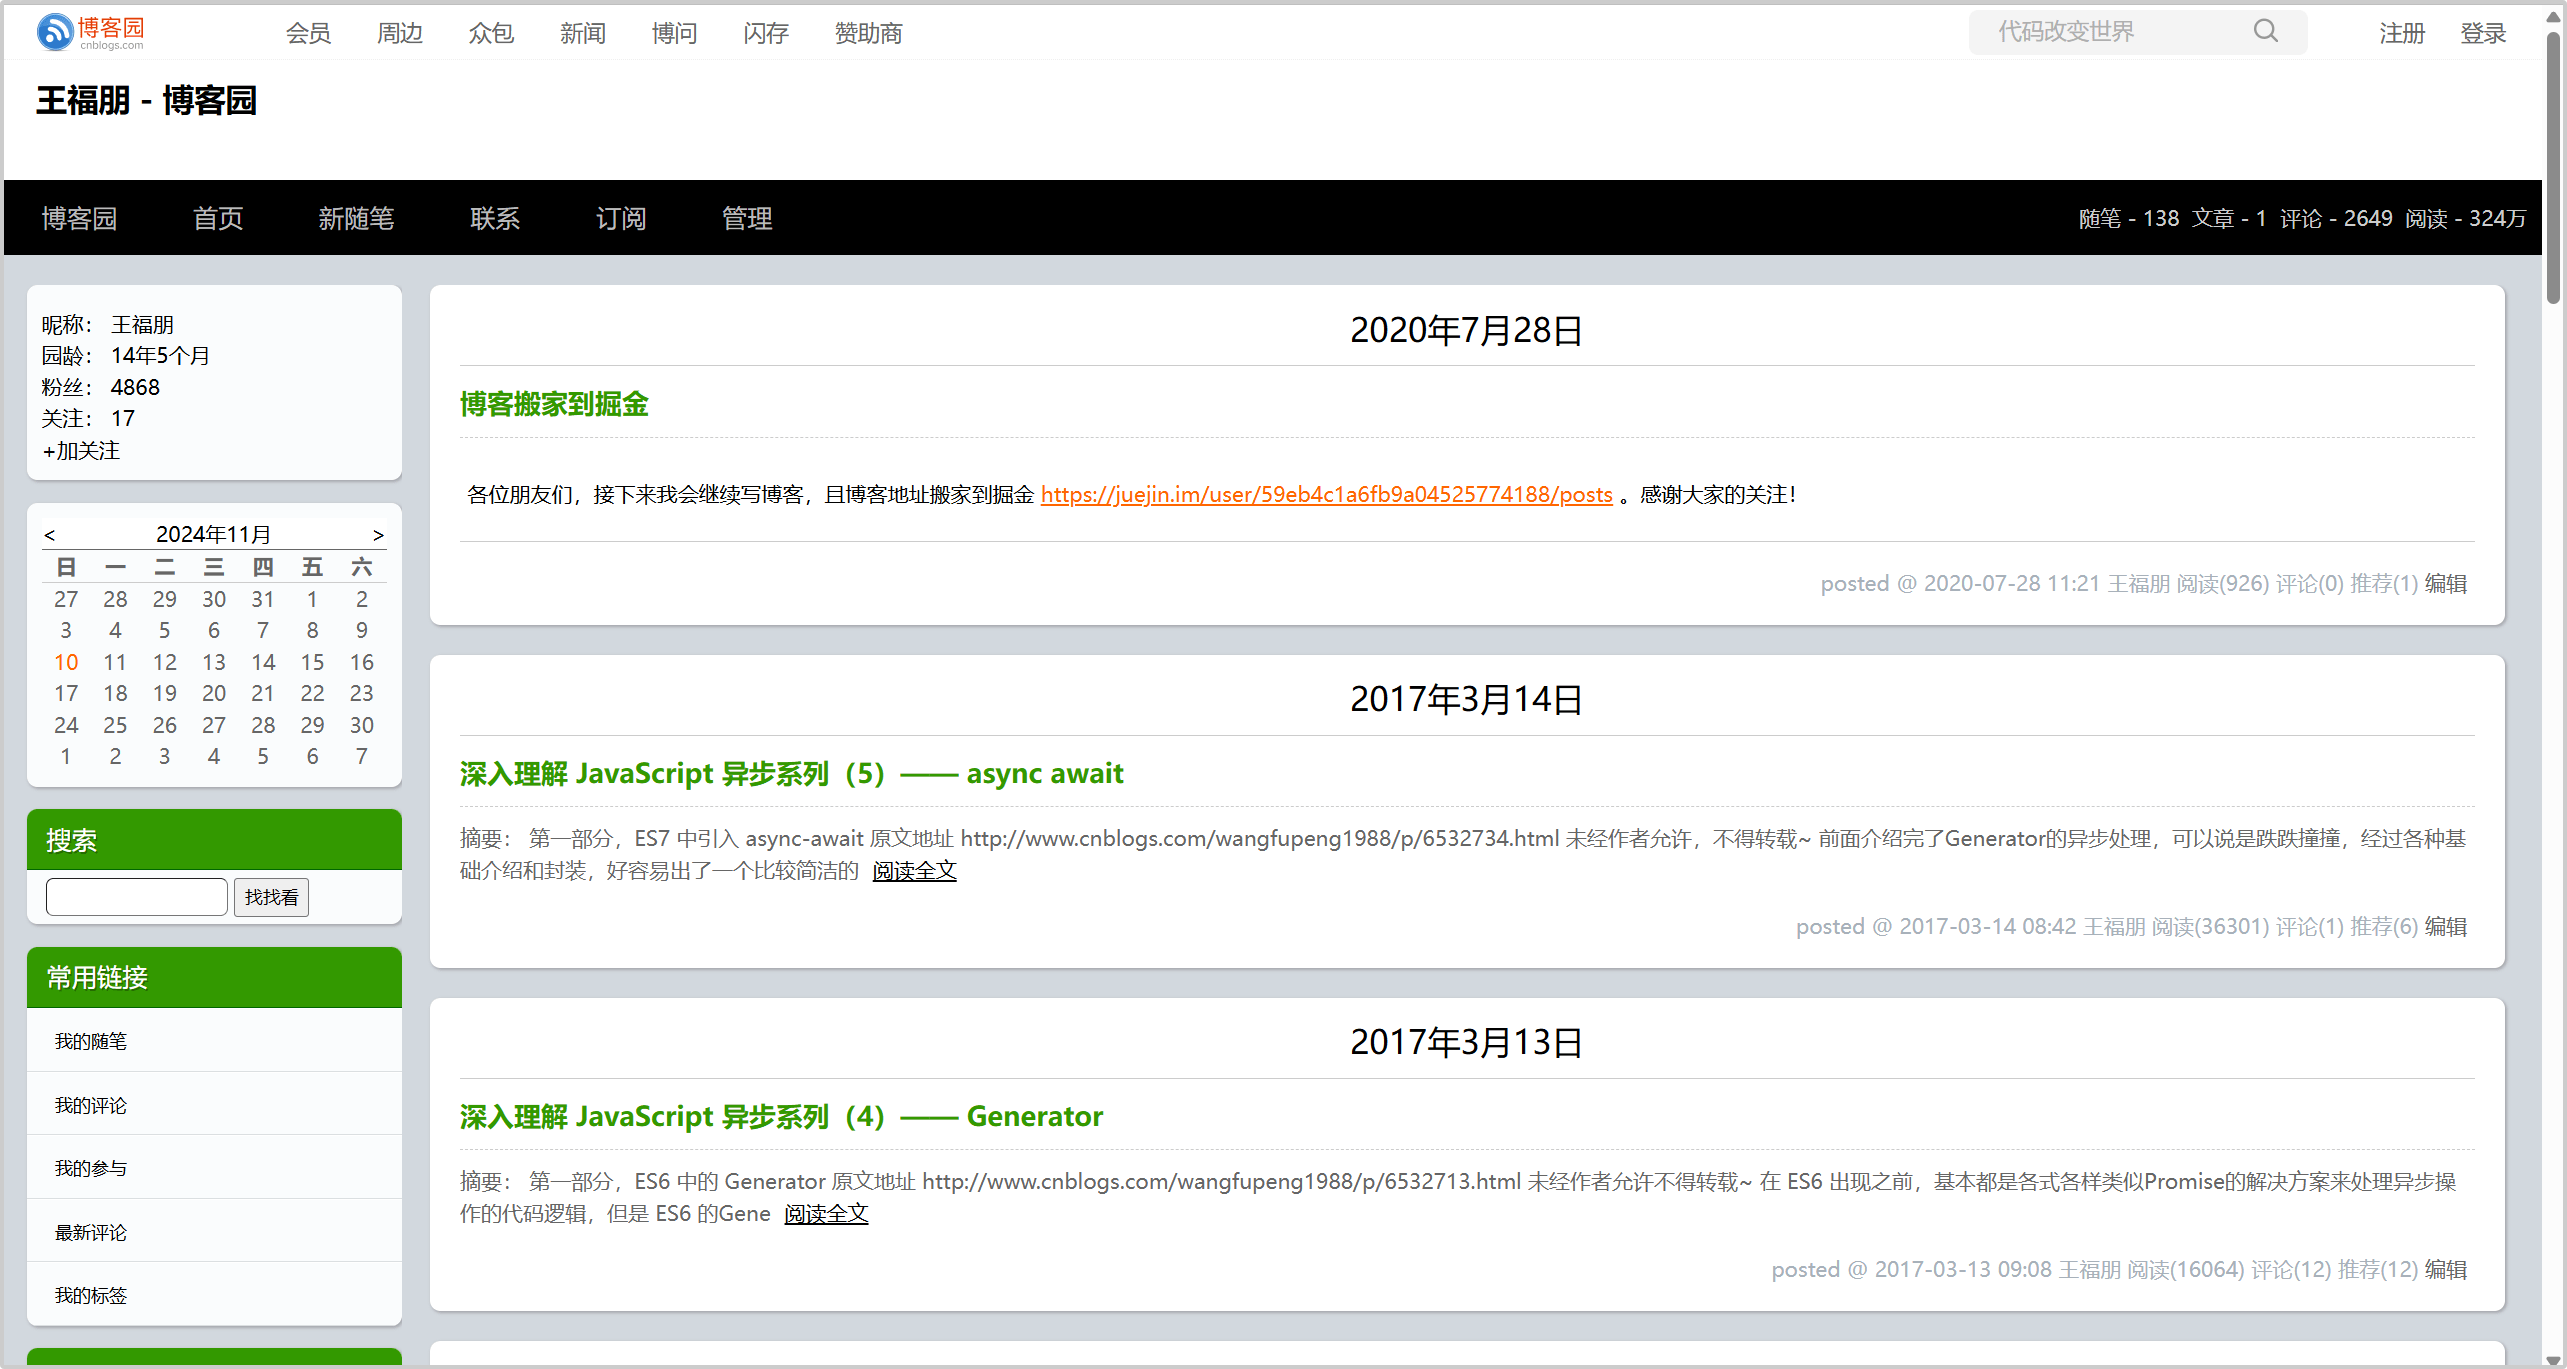This screenshot has height=1369, width=2567.
Task: Click +加关注 to follow the author
Action: [x=81, y=451]
